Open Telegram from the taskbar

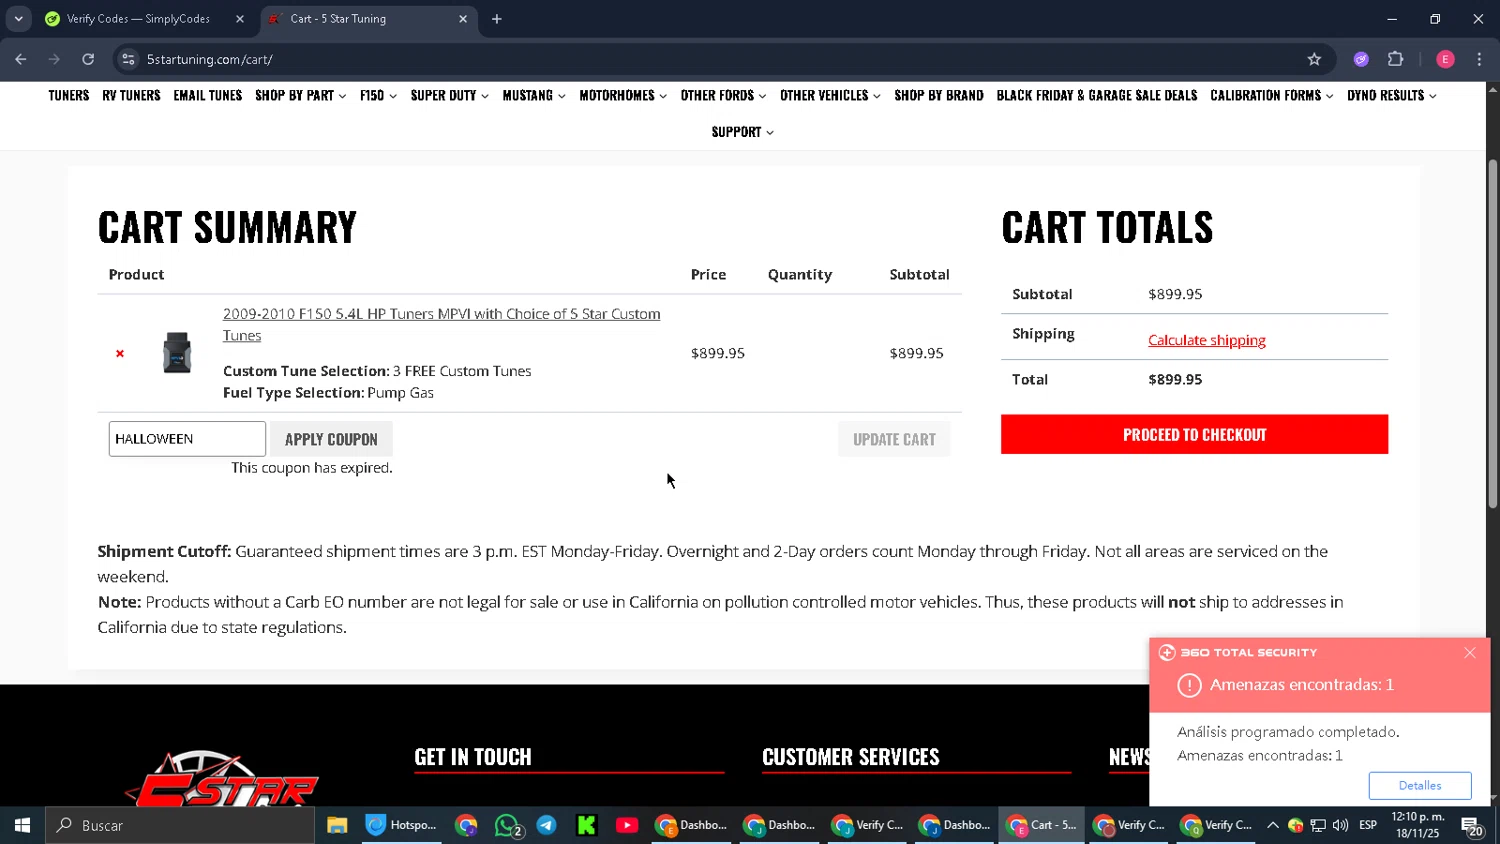tap(547, 825)
